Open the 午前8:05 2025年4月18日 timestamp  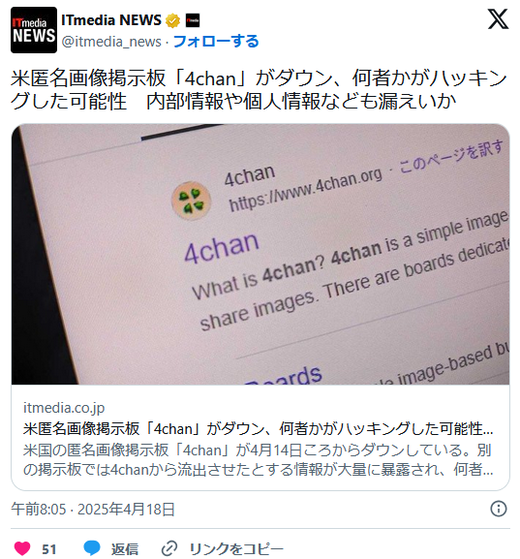coord(93,509)
